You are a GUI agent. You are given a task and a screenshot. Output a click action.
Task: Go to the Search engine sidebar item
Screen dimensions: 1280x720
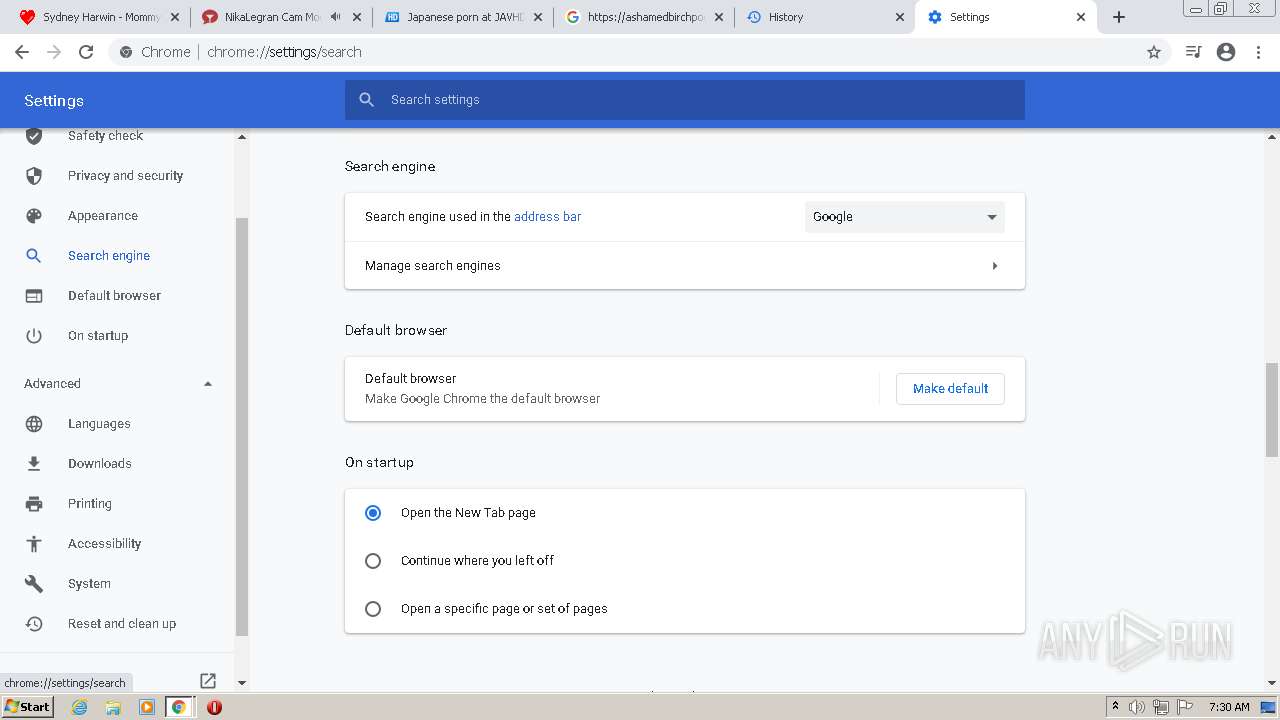point(109,256)
